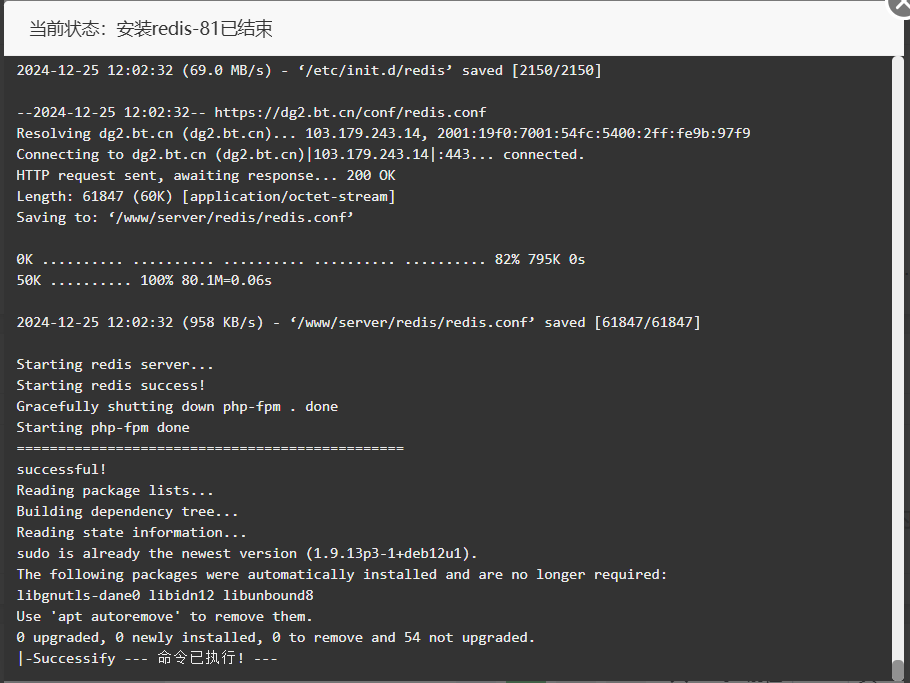
Task: Click the sudo is already newest version line
Action: (x=247, y=554)
